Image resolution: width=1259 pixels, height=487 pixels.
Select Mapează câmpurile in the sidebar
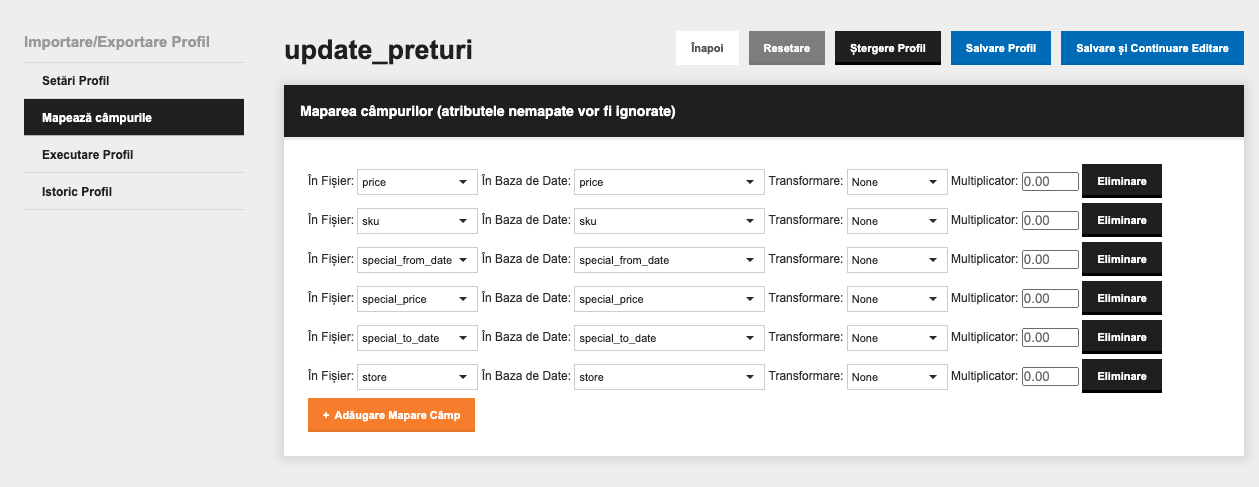(x=134, y=117)
